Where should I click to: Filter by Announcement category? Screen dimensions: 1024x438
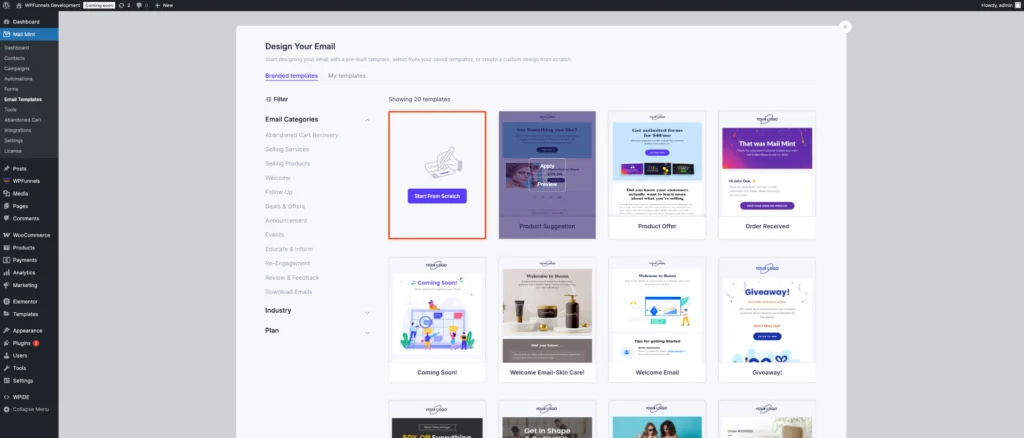click(x=286, y=221)
